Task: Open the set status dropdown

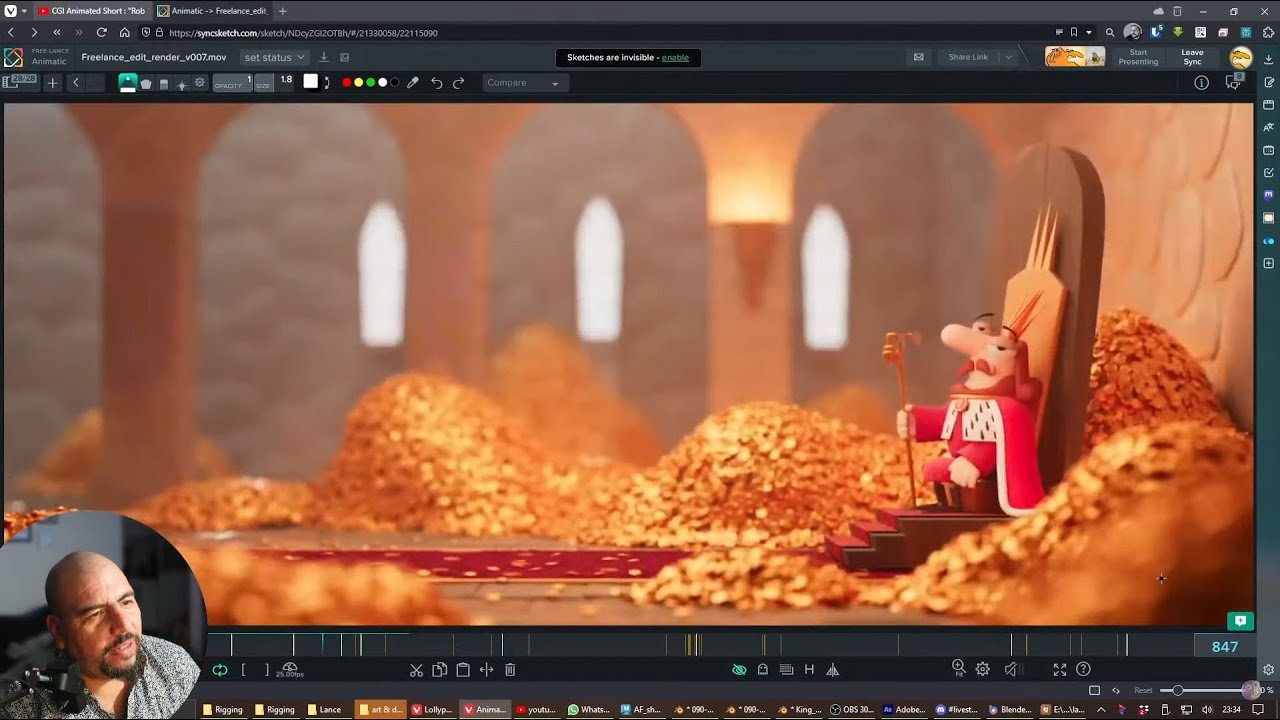Action: coord(274,57)
